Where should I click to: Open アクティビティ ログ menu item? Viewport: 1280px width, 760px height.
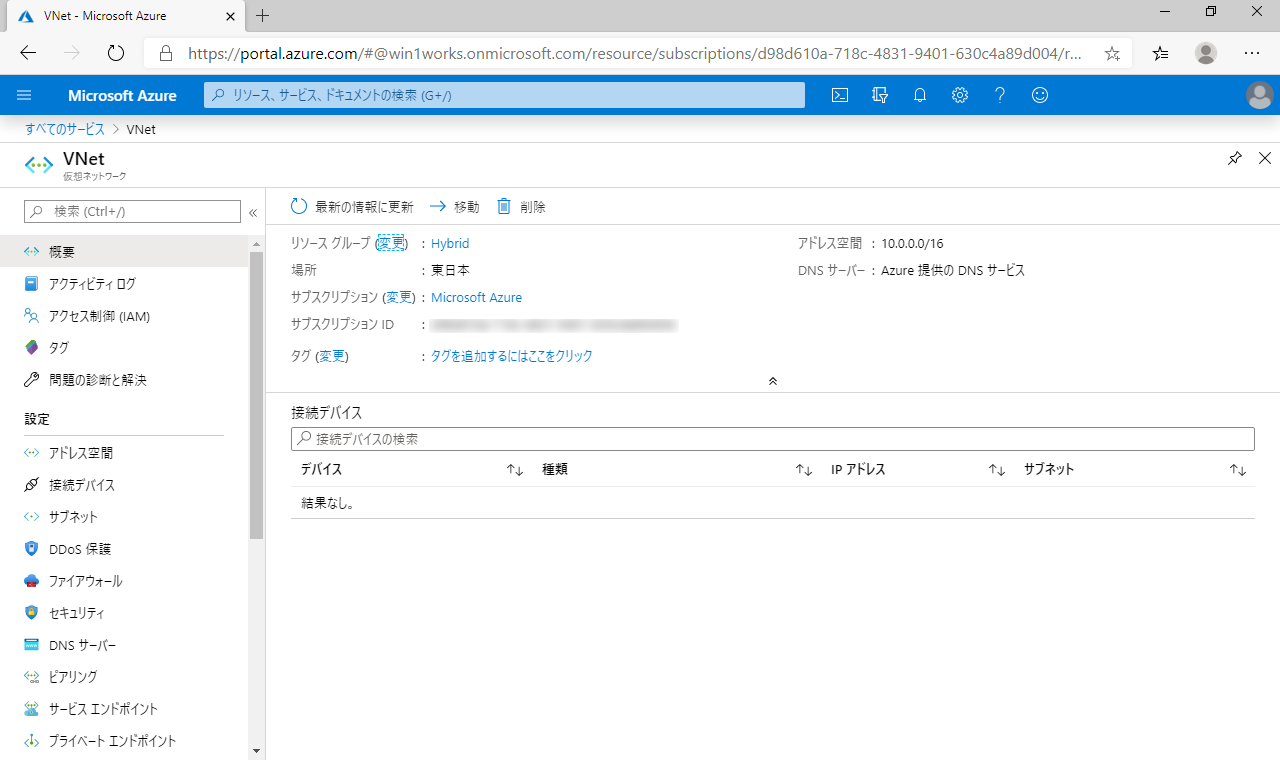(124, 284)
